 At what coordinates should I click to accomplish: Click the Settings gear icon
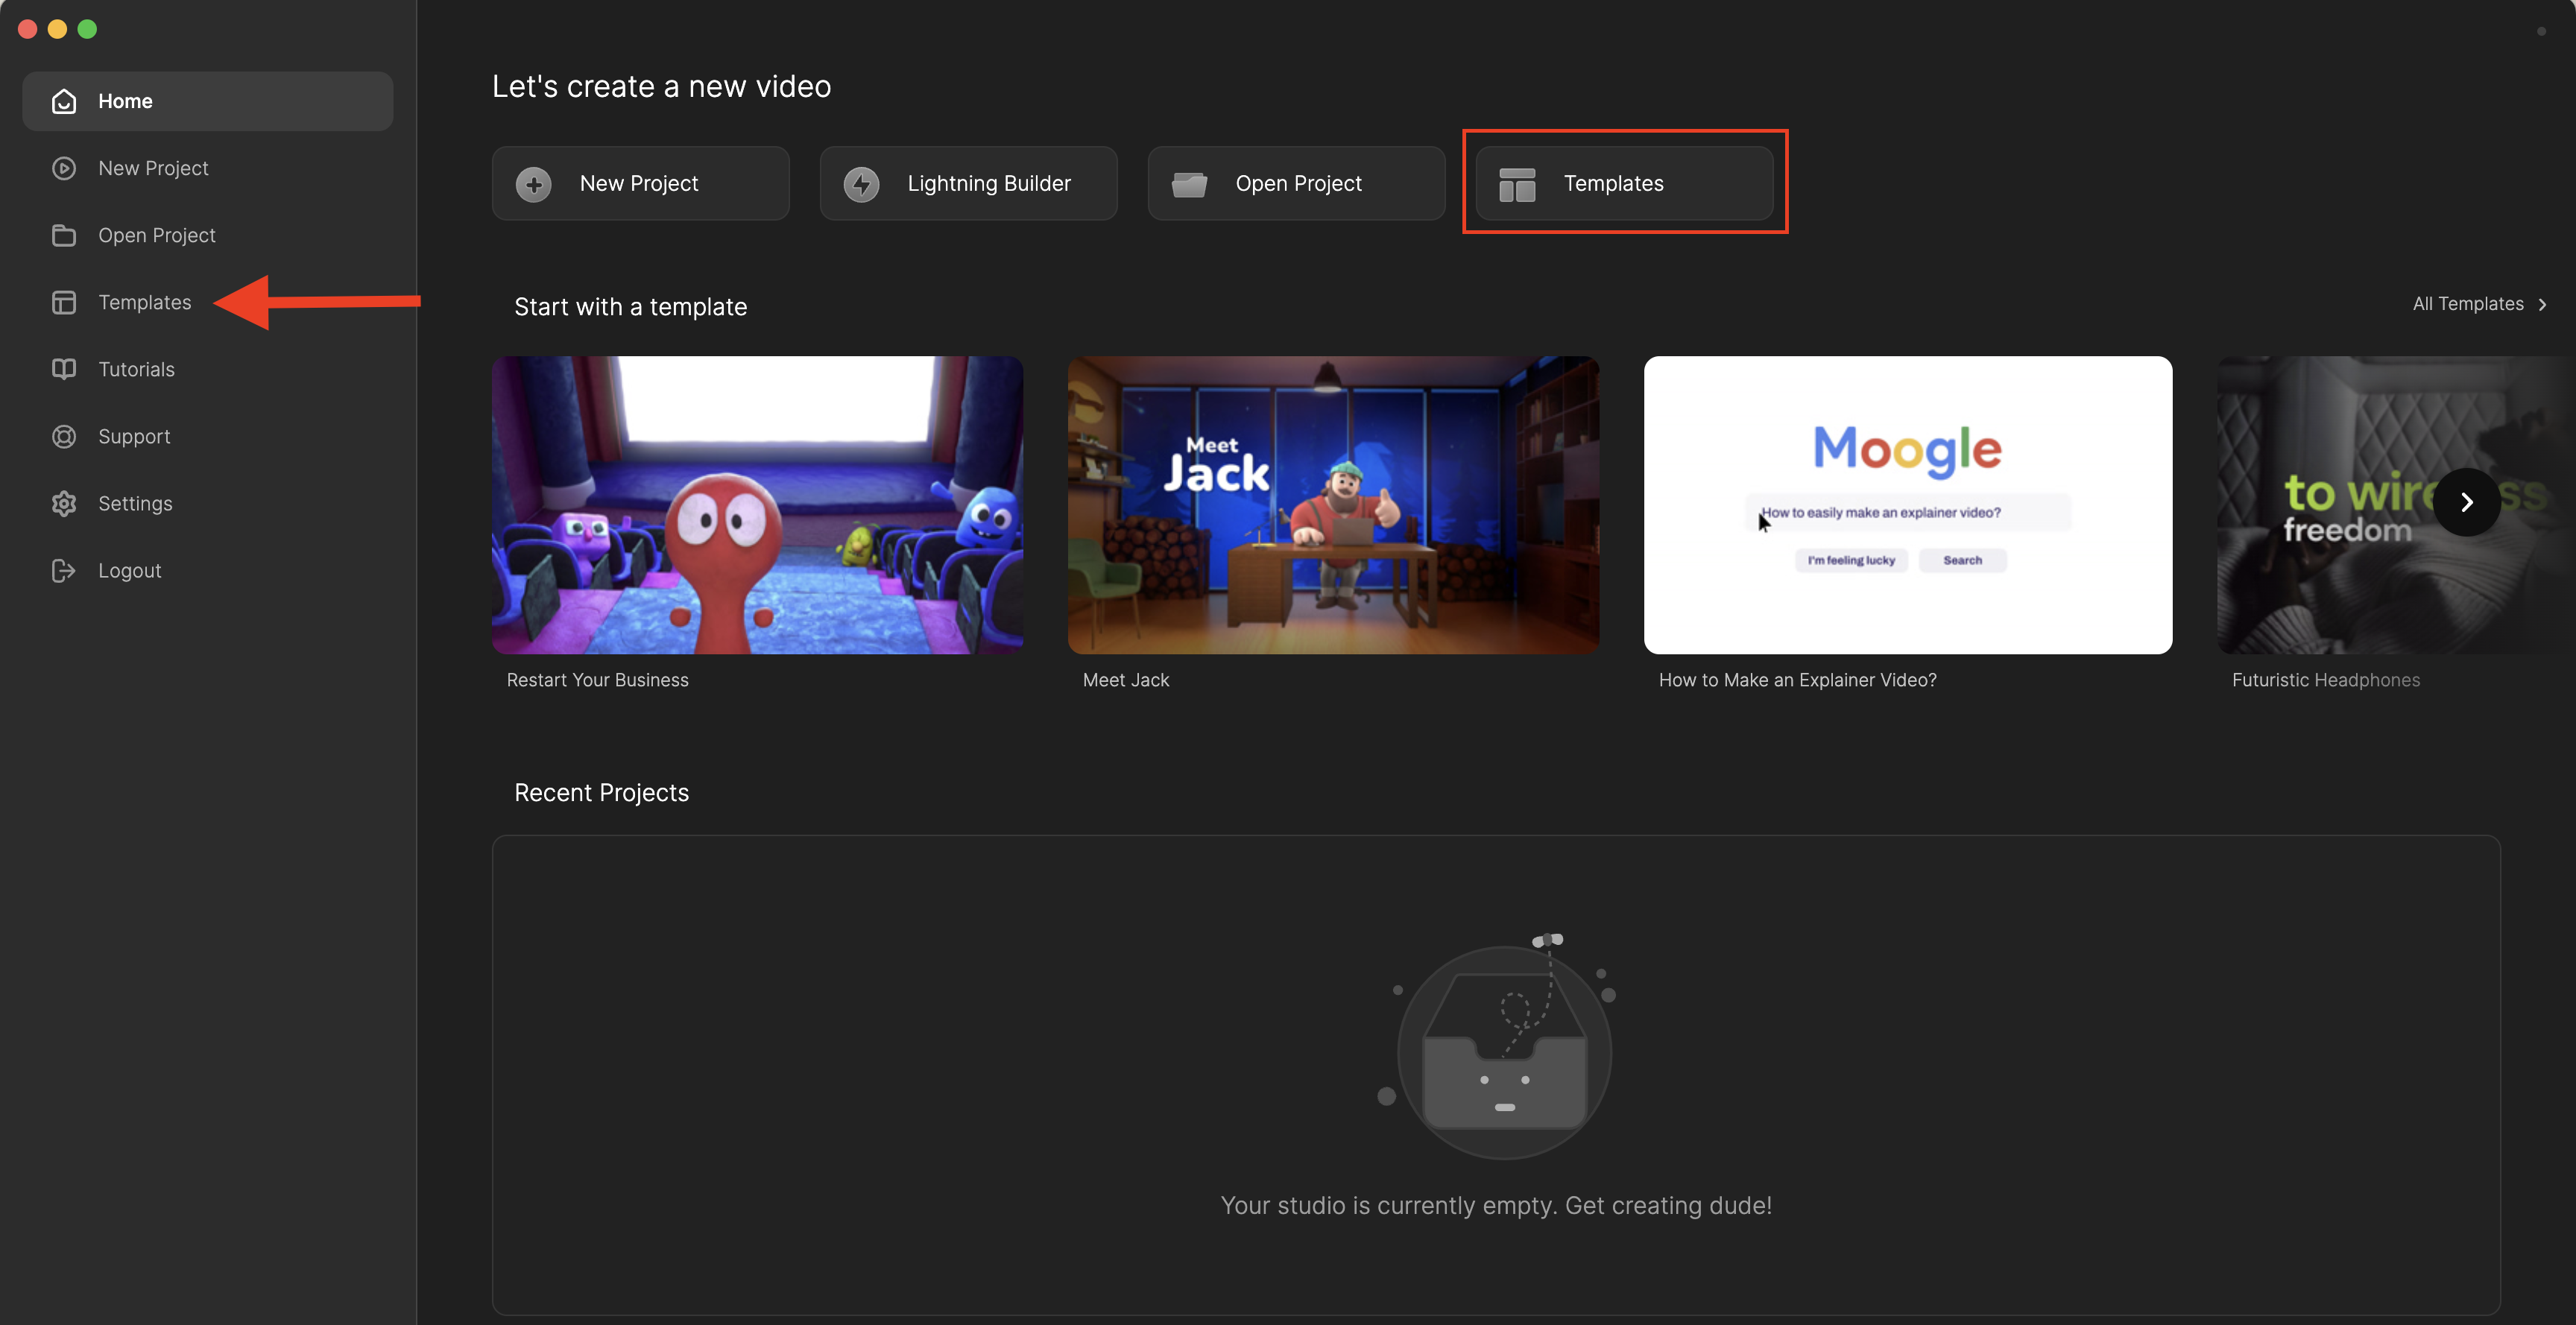64,503
